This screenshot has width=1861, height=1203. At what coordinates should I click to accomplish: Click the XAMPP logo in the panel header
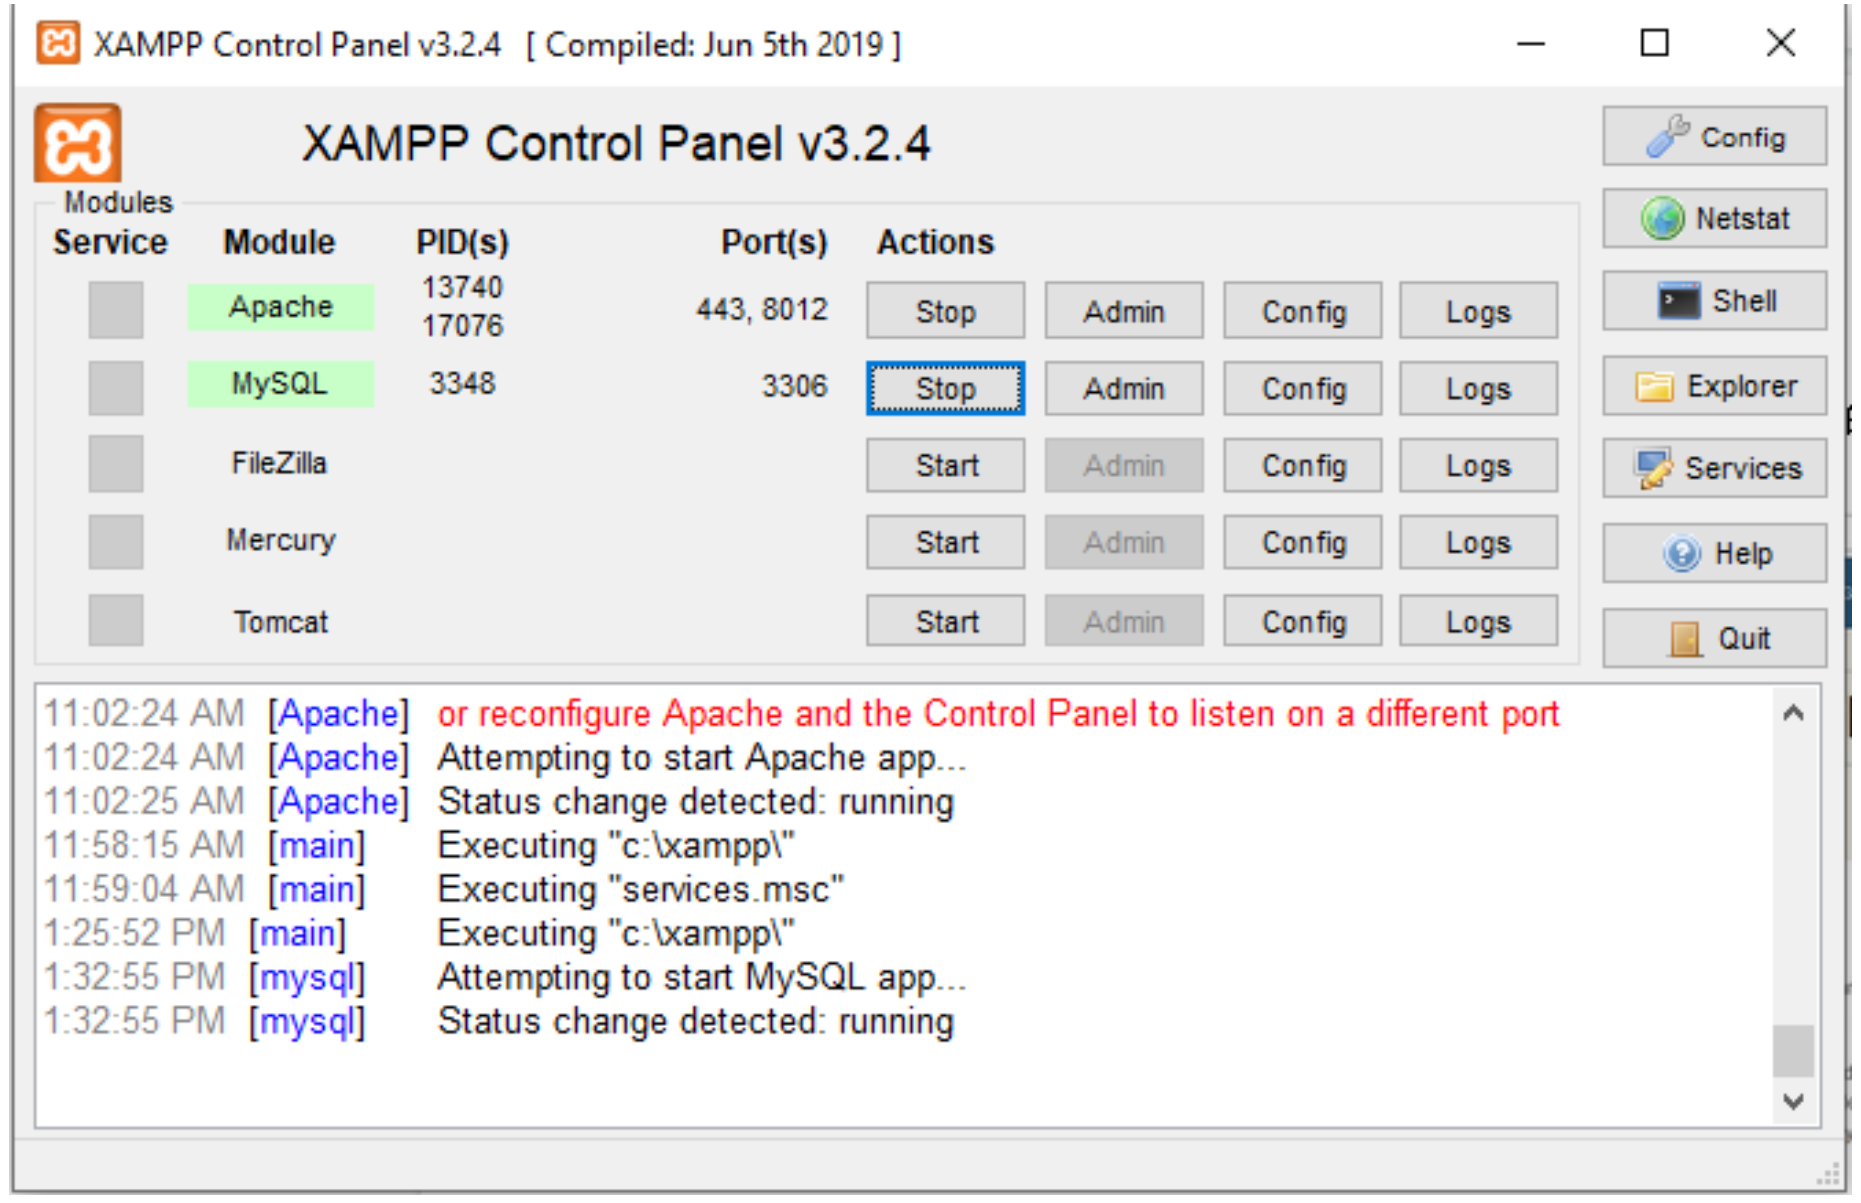78,144
